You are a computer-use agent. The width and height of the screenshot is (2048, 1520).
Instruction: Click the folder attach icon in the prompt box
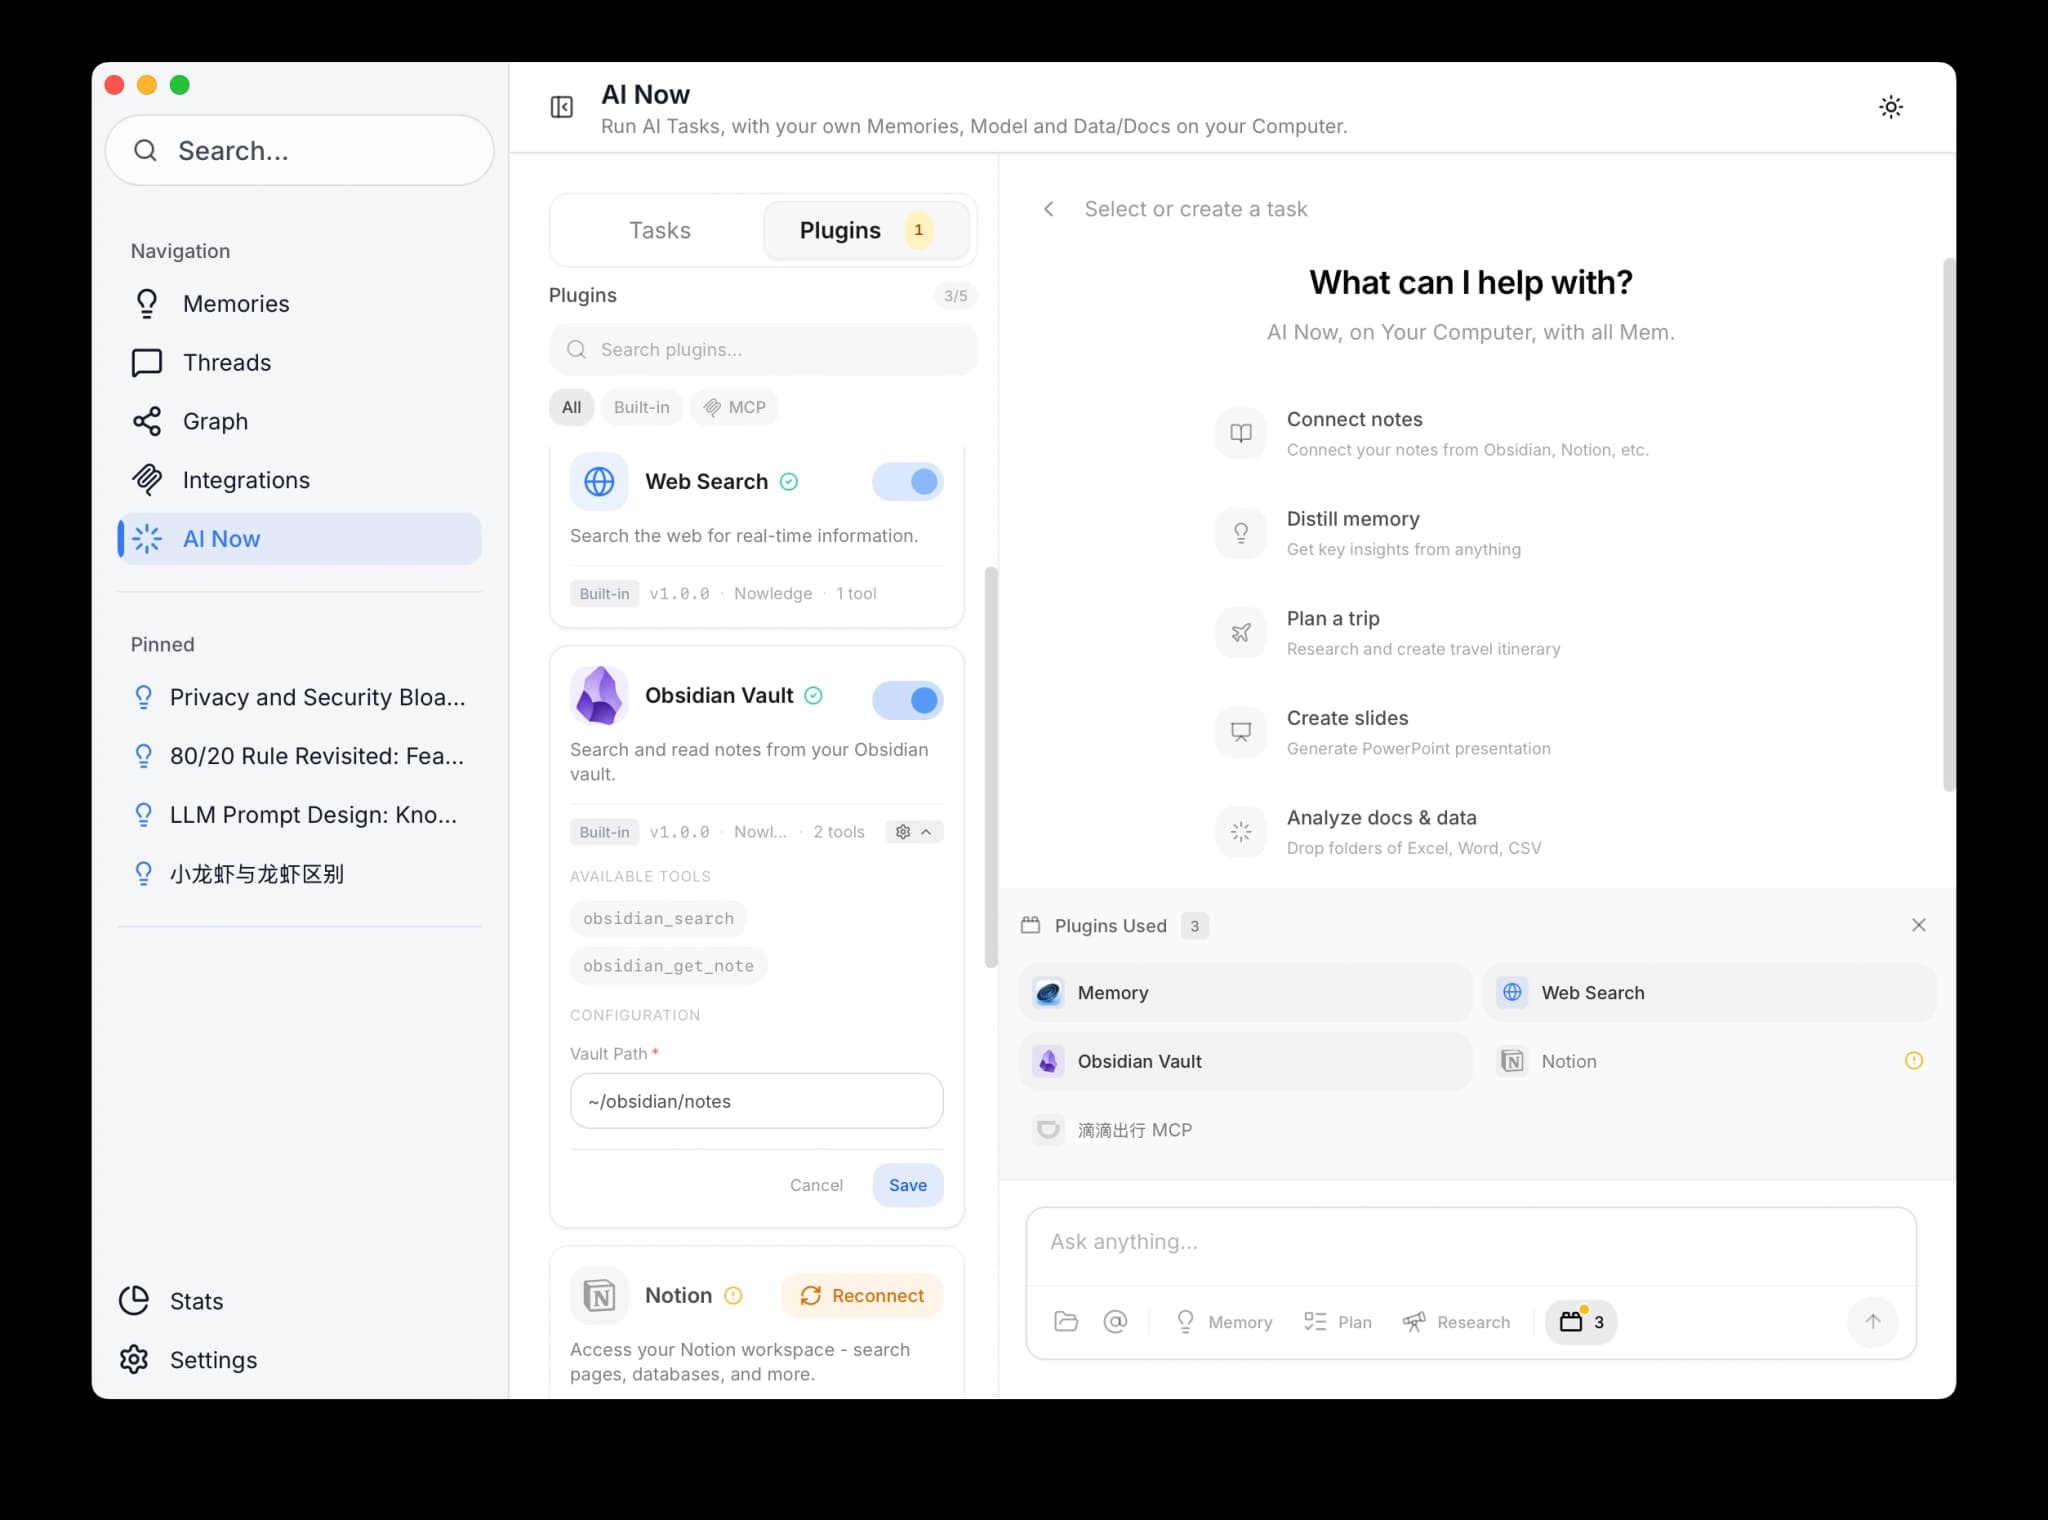coord(1066,1321)
